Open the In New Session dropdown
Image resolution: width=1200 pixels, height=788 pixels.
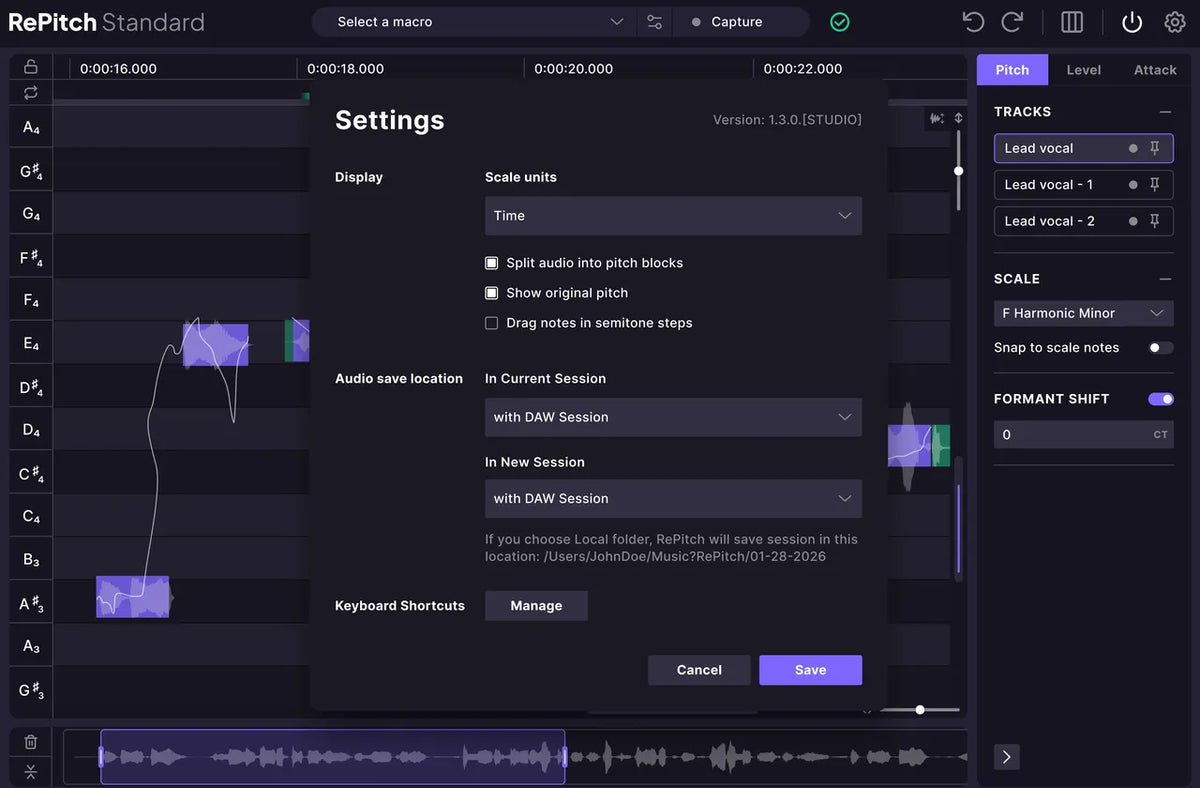(x=672, y=498)
